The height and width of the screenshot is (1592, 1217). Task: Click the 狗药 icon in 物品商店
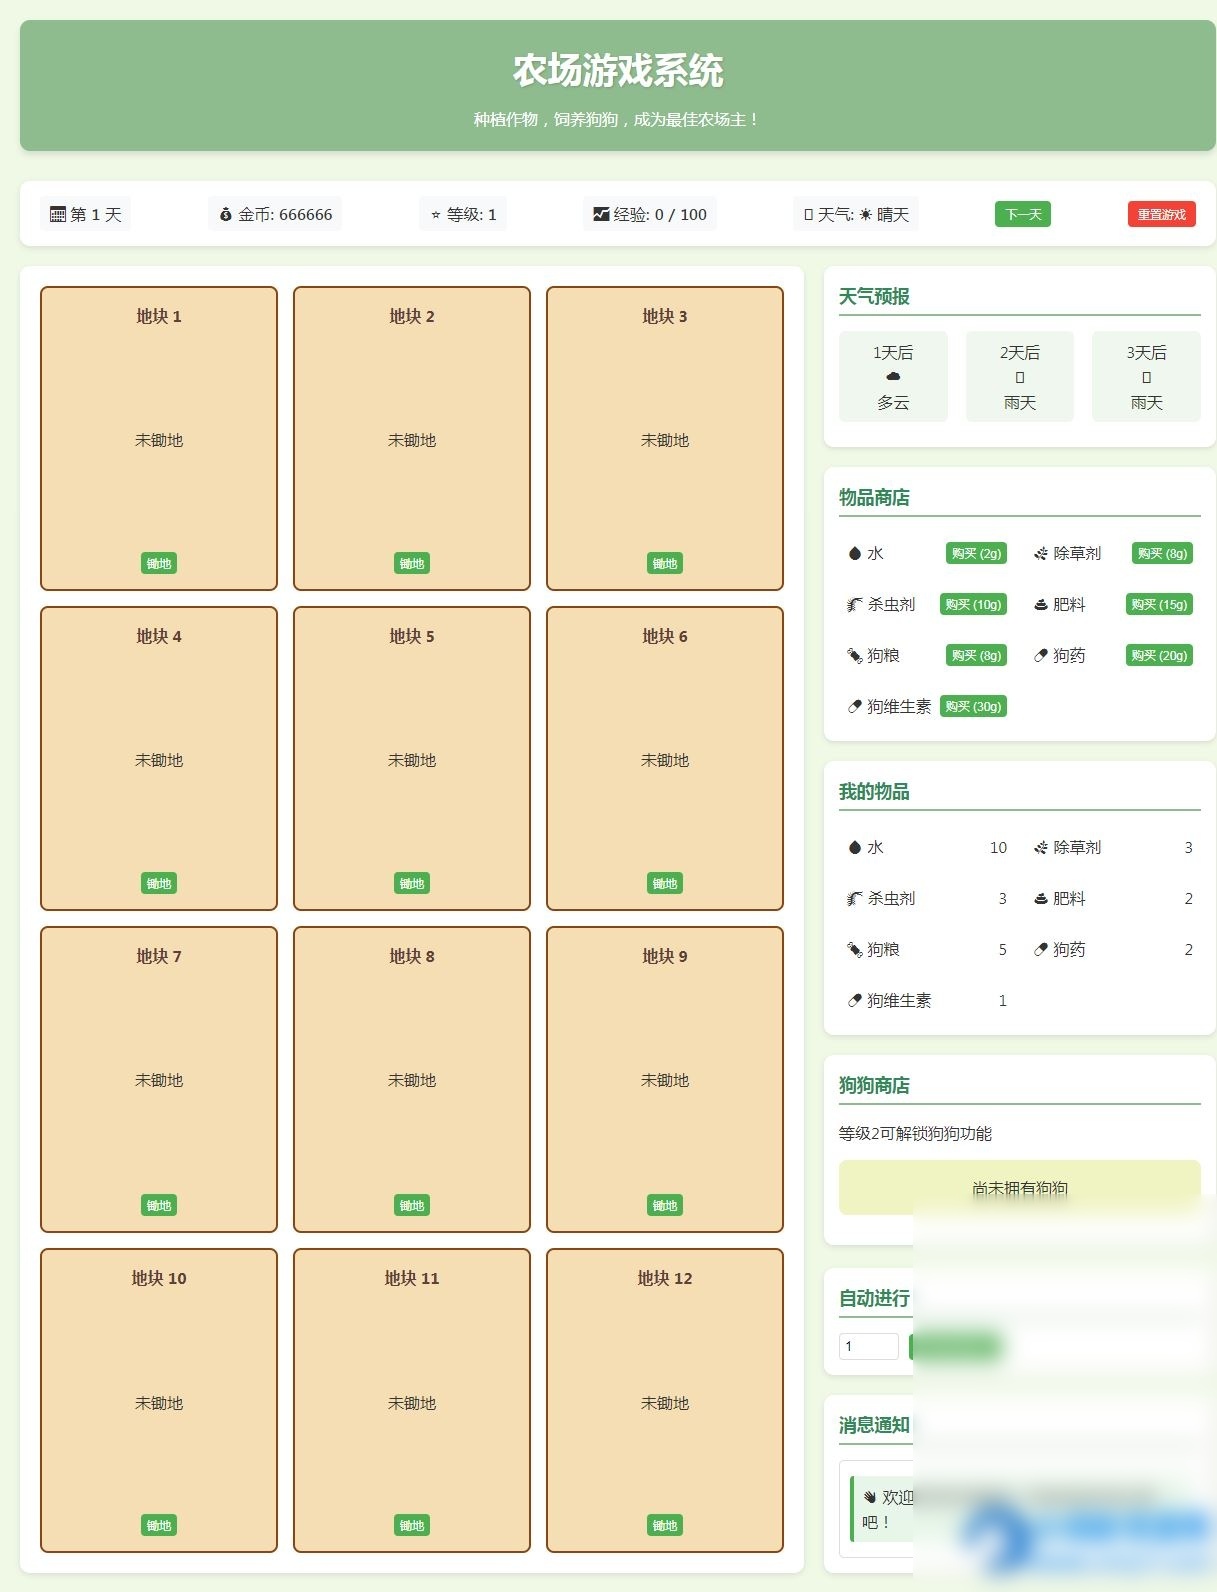tap(1041, 655)
